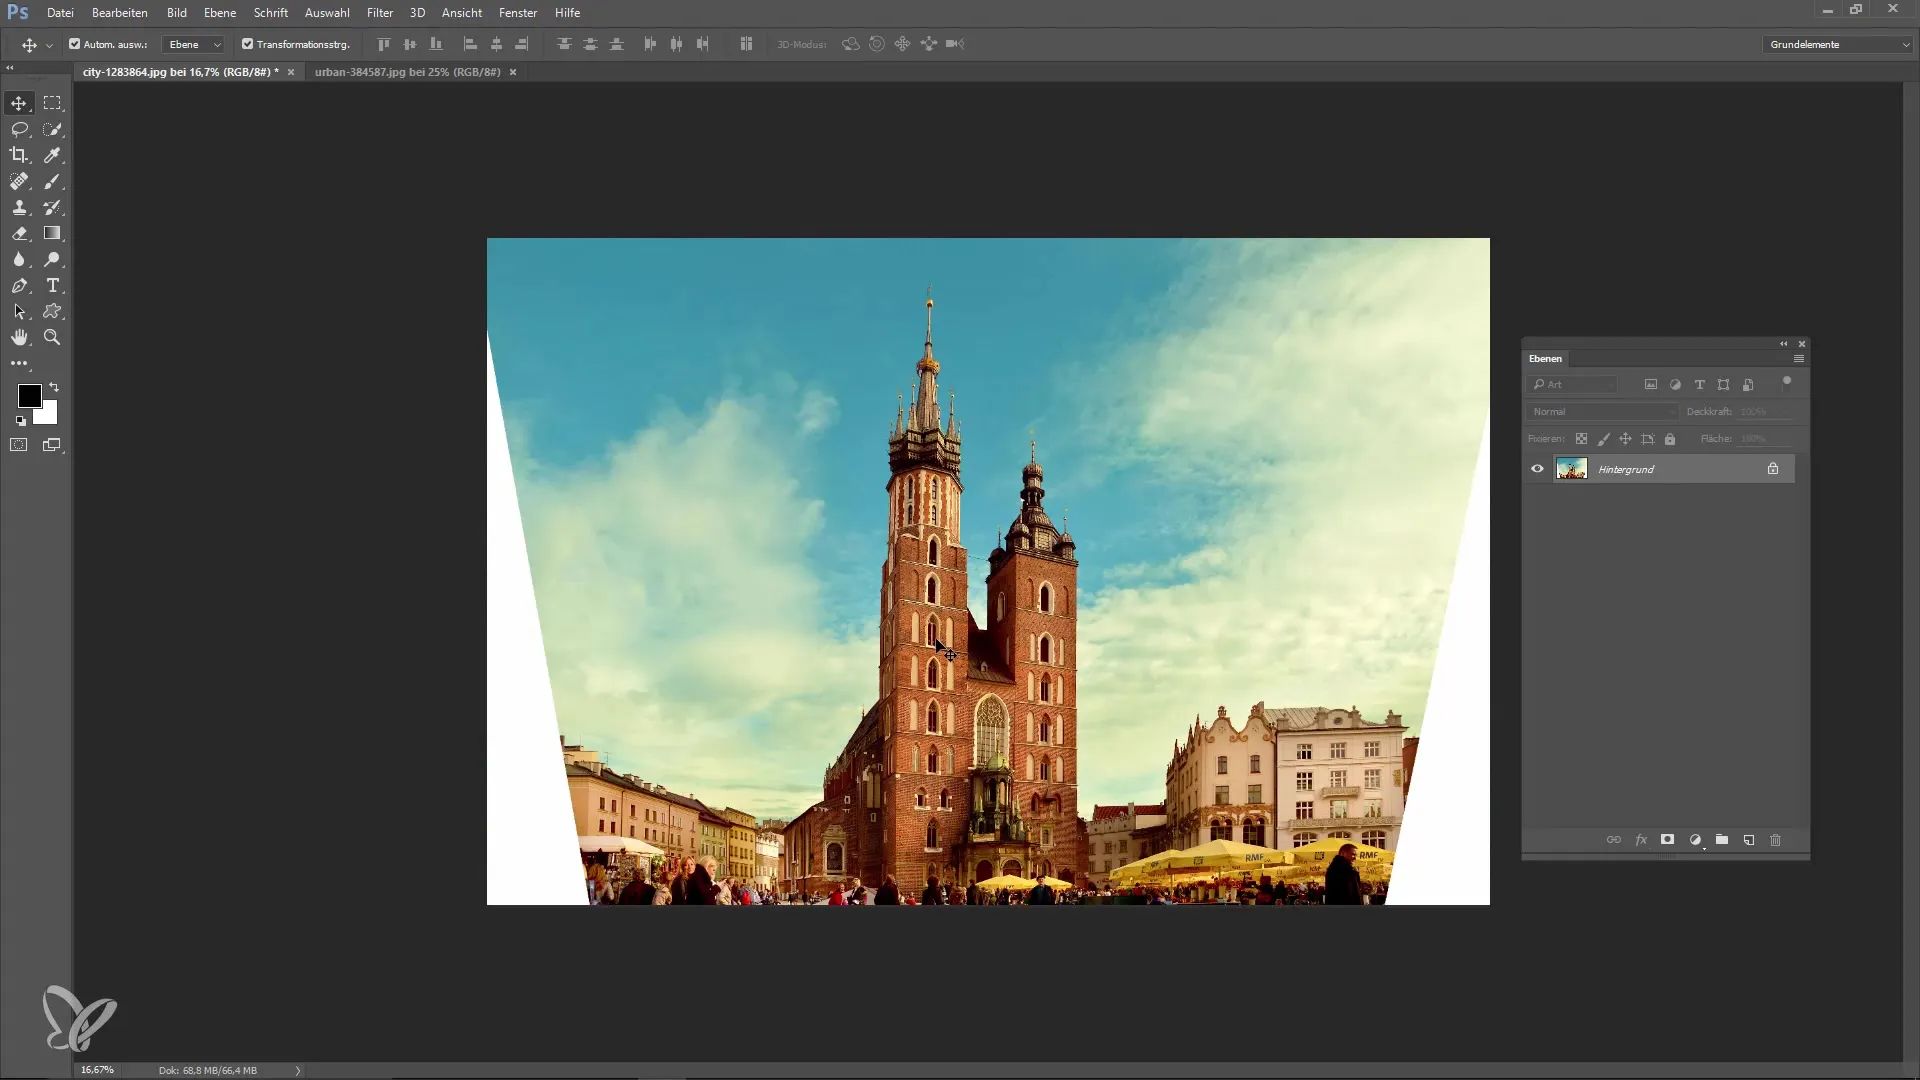Select the Lasso tool
1920x1080 pixels.
(19, 129)
